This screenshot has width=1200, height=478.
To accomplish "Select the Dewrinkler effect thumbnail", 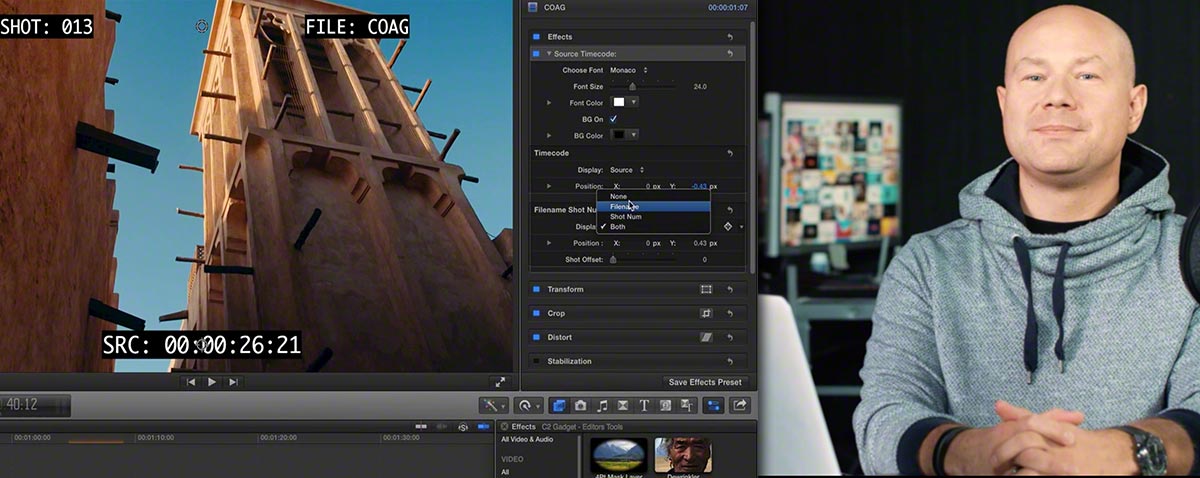I will point(683,457).
